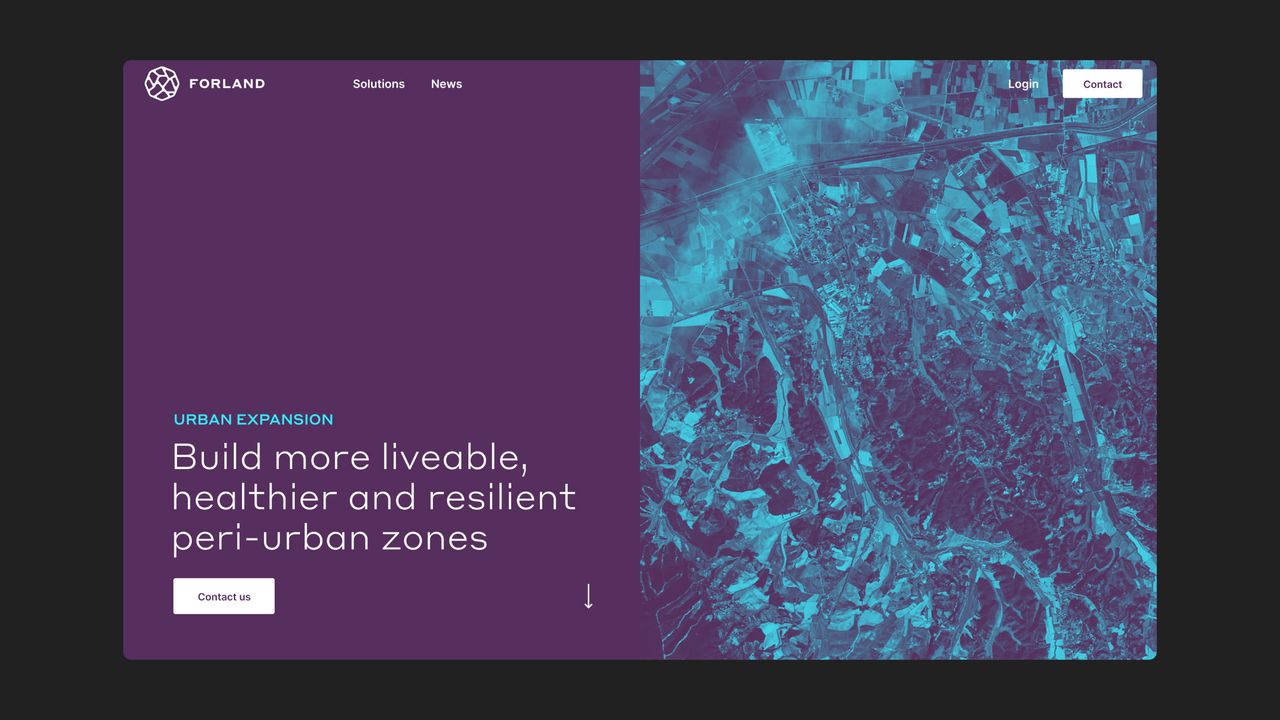
Task: Click the headline line 'healthier and resilient'
Action: click(374, 498)
